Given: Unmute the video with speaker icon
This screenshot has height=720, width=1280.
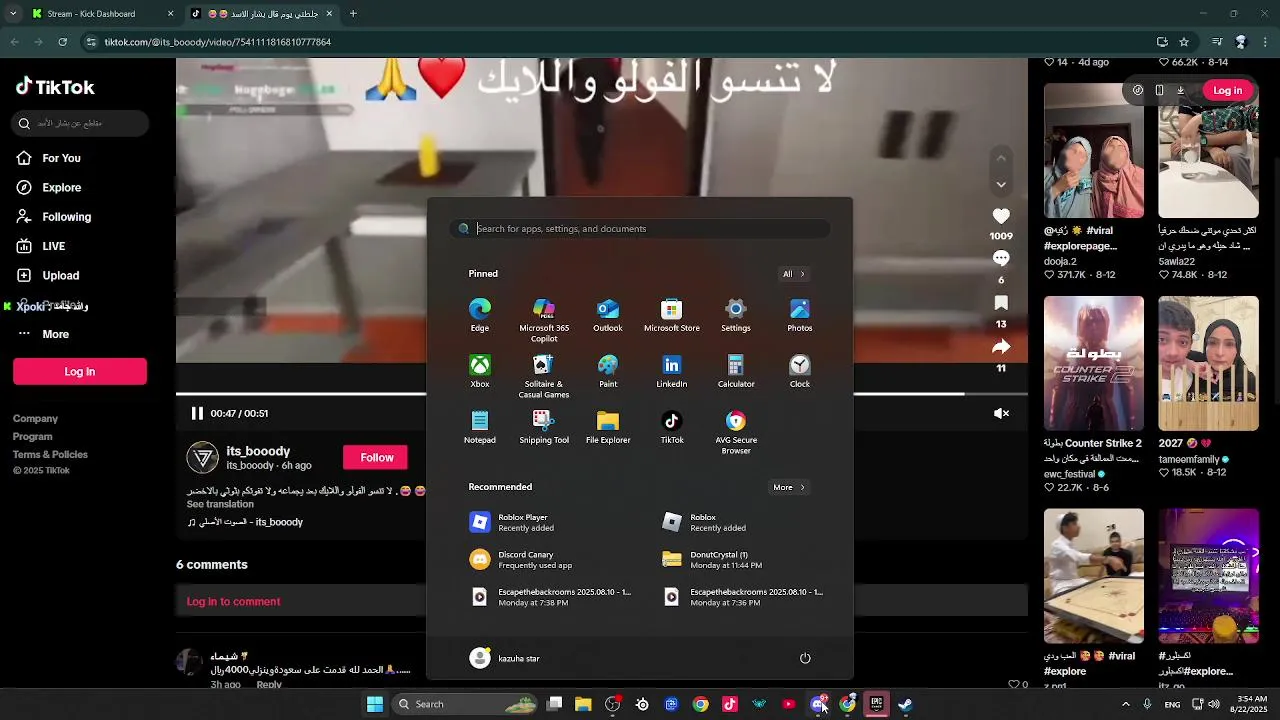Looking at the screenshot, I should point(1001,413).
